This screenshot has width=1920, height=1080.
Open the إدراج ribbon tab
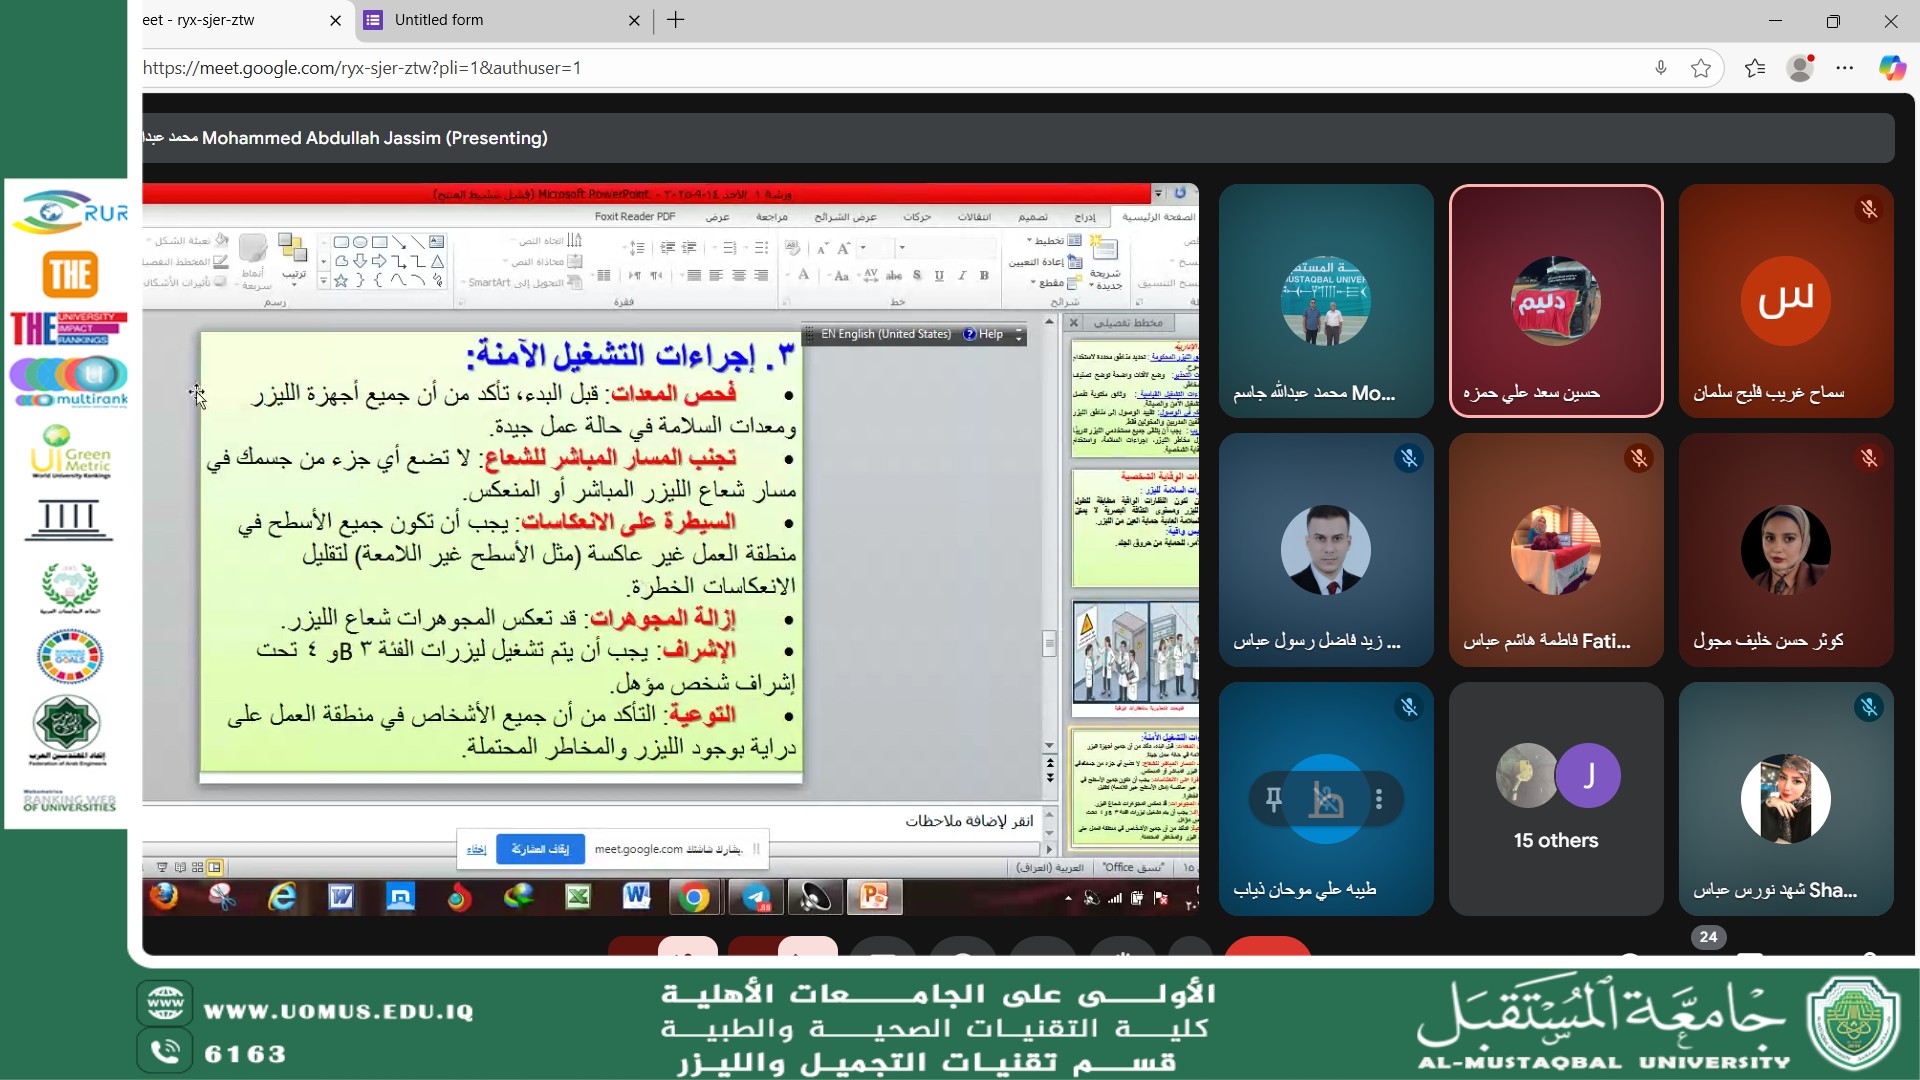click(x=1085, y=217)
